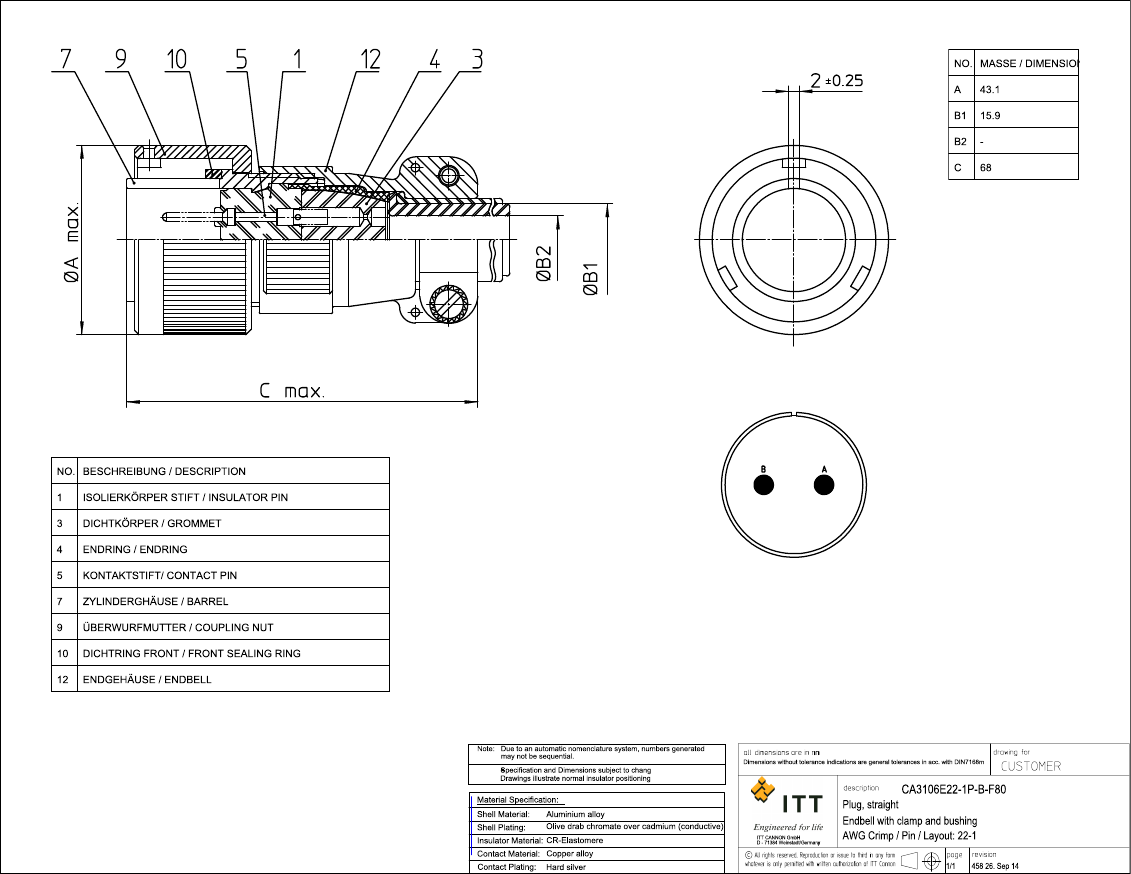
Task: Click the front view concentric rings drawing
Action: click(793, 238)
